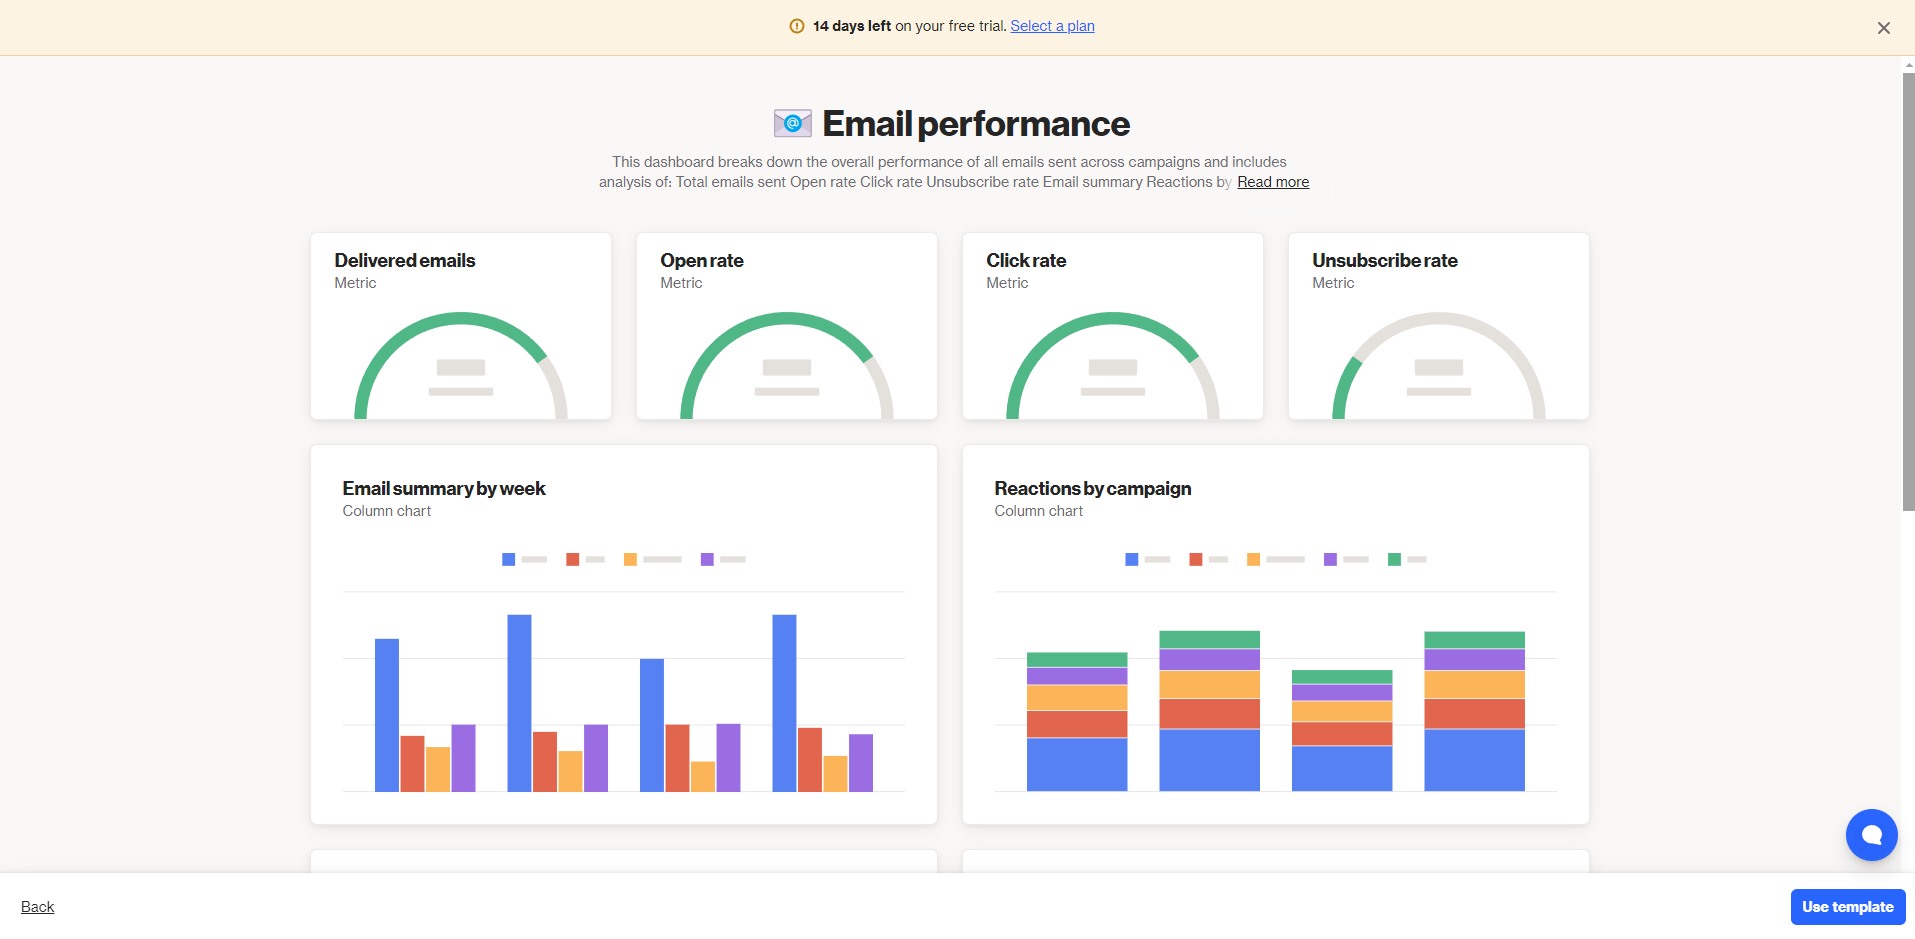Viewport: 1915px width, 939px height.
Task: Click green legend swatch in Reactions by campaign
Action: click(x=1394, y=559)
